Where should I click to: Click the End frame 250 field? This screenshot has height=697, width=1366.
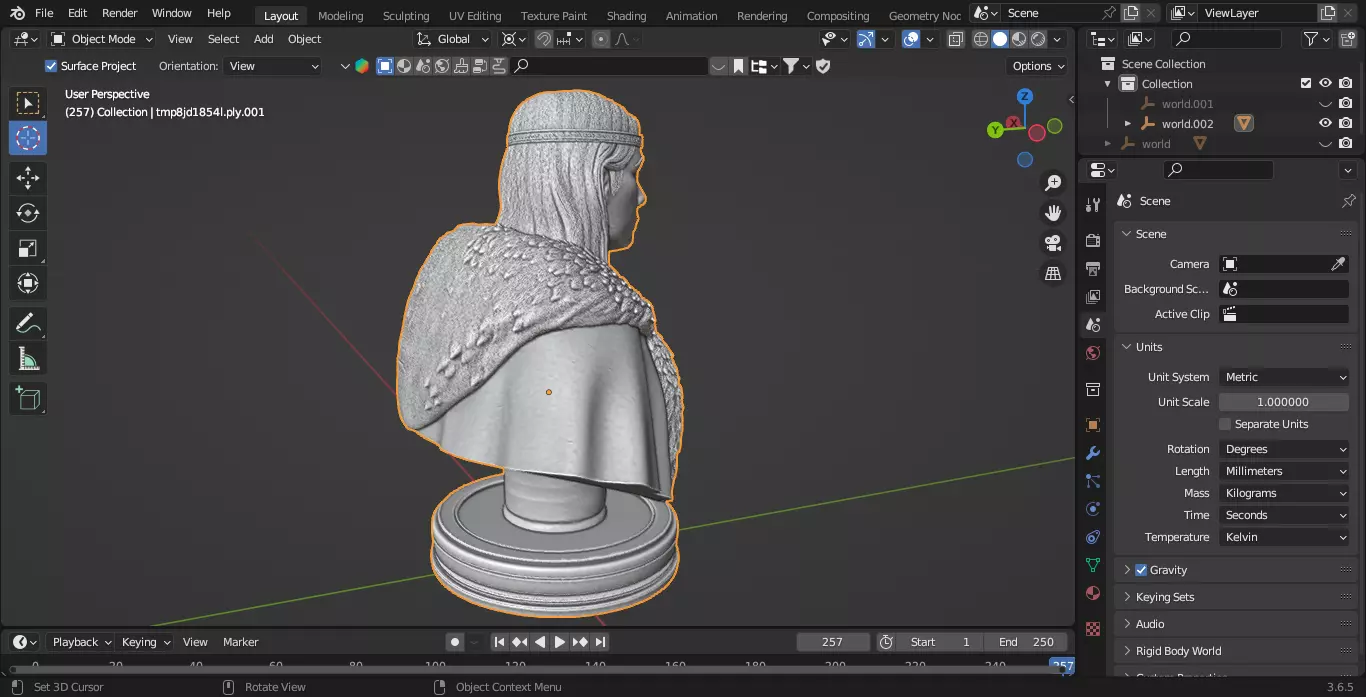click(x=1026, y=642)
